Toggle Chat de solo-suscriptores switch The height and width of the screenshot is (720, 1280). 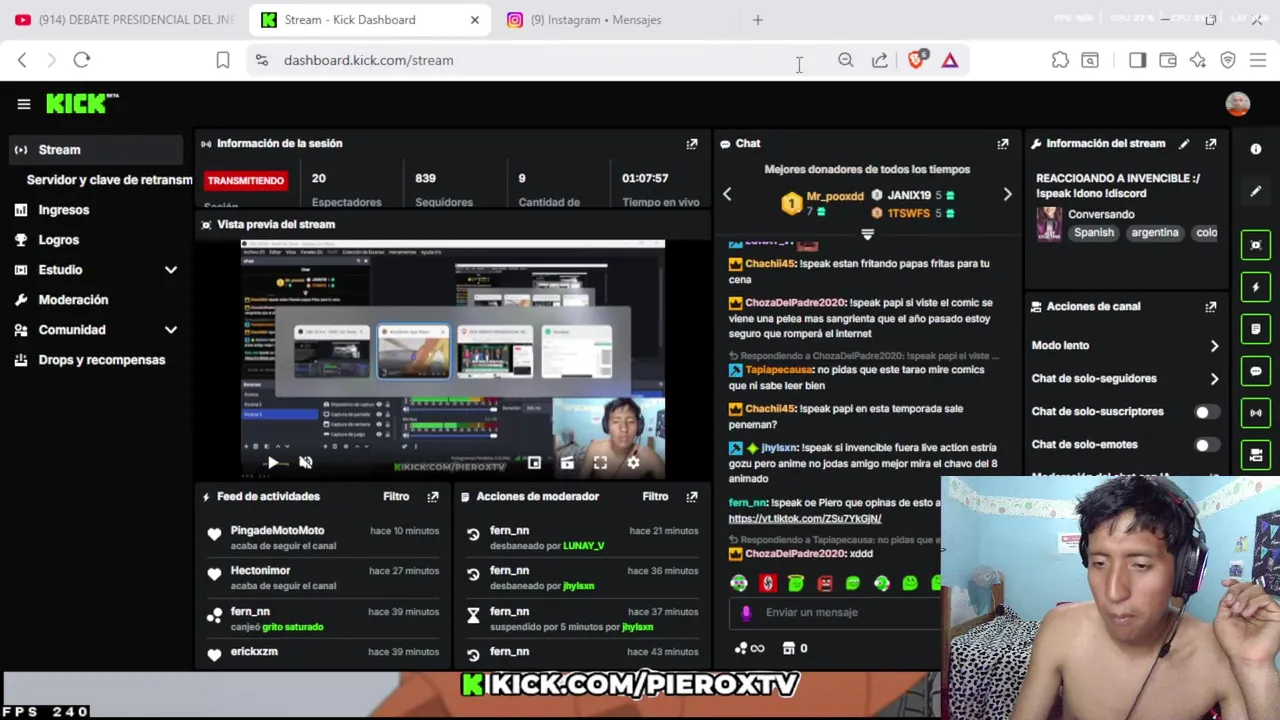1205,412
